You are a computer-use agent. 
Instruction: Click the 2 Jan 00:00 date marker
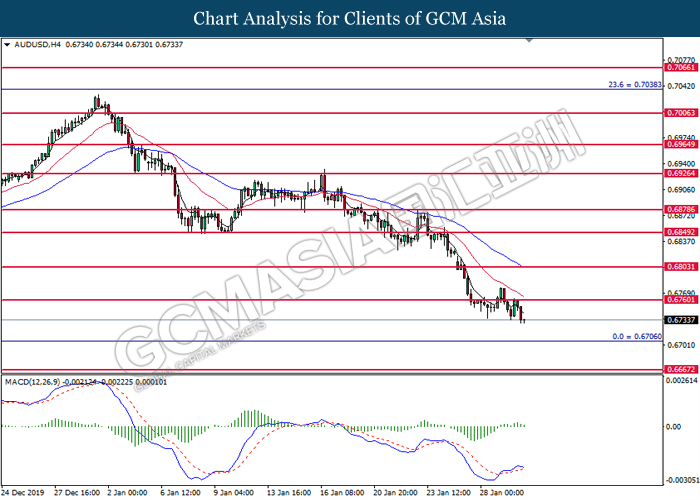click(126, 492)
